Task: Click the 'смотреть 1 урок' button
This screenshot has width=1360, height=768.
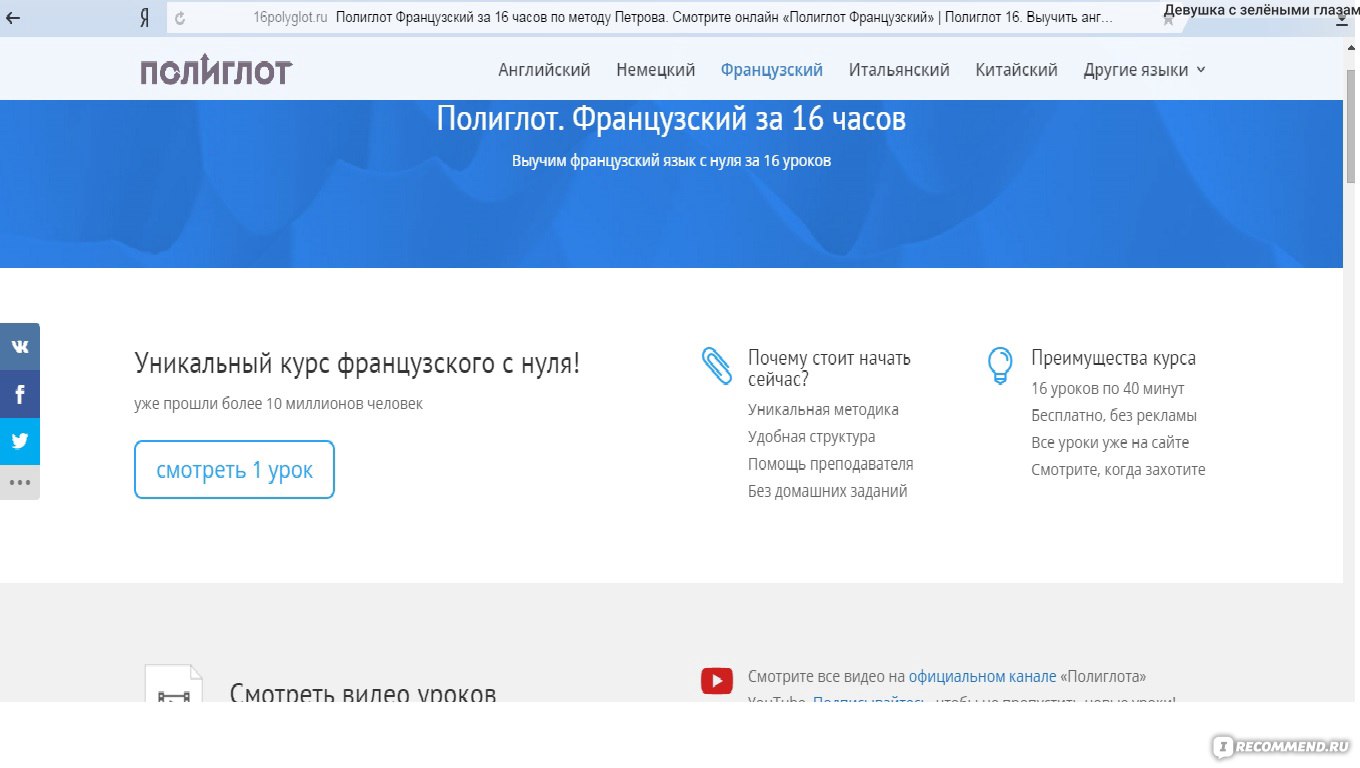Action: [x=234, y=469]
